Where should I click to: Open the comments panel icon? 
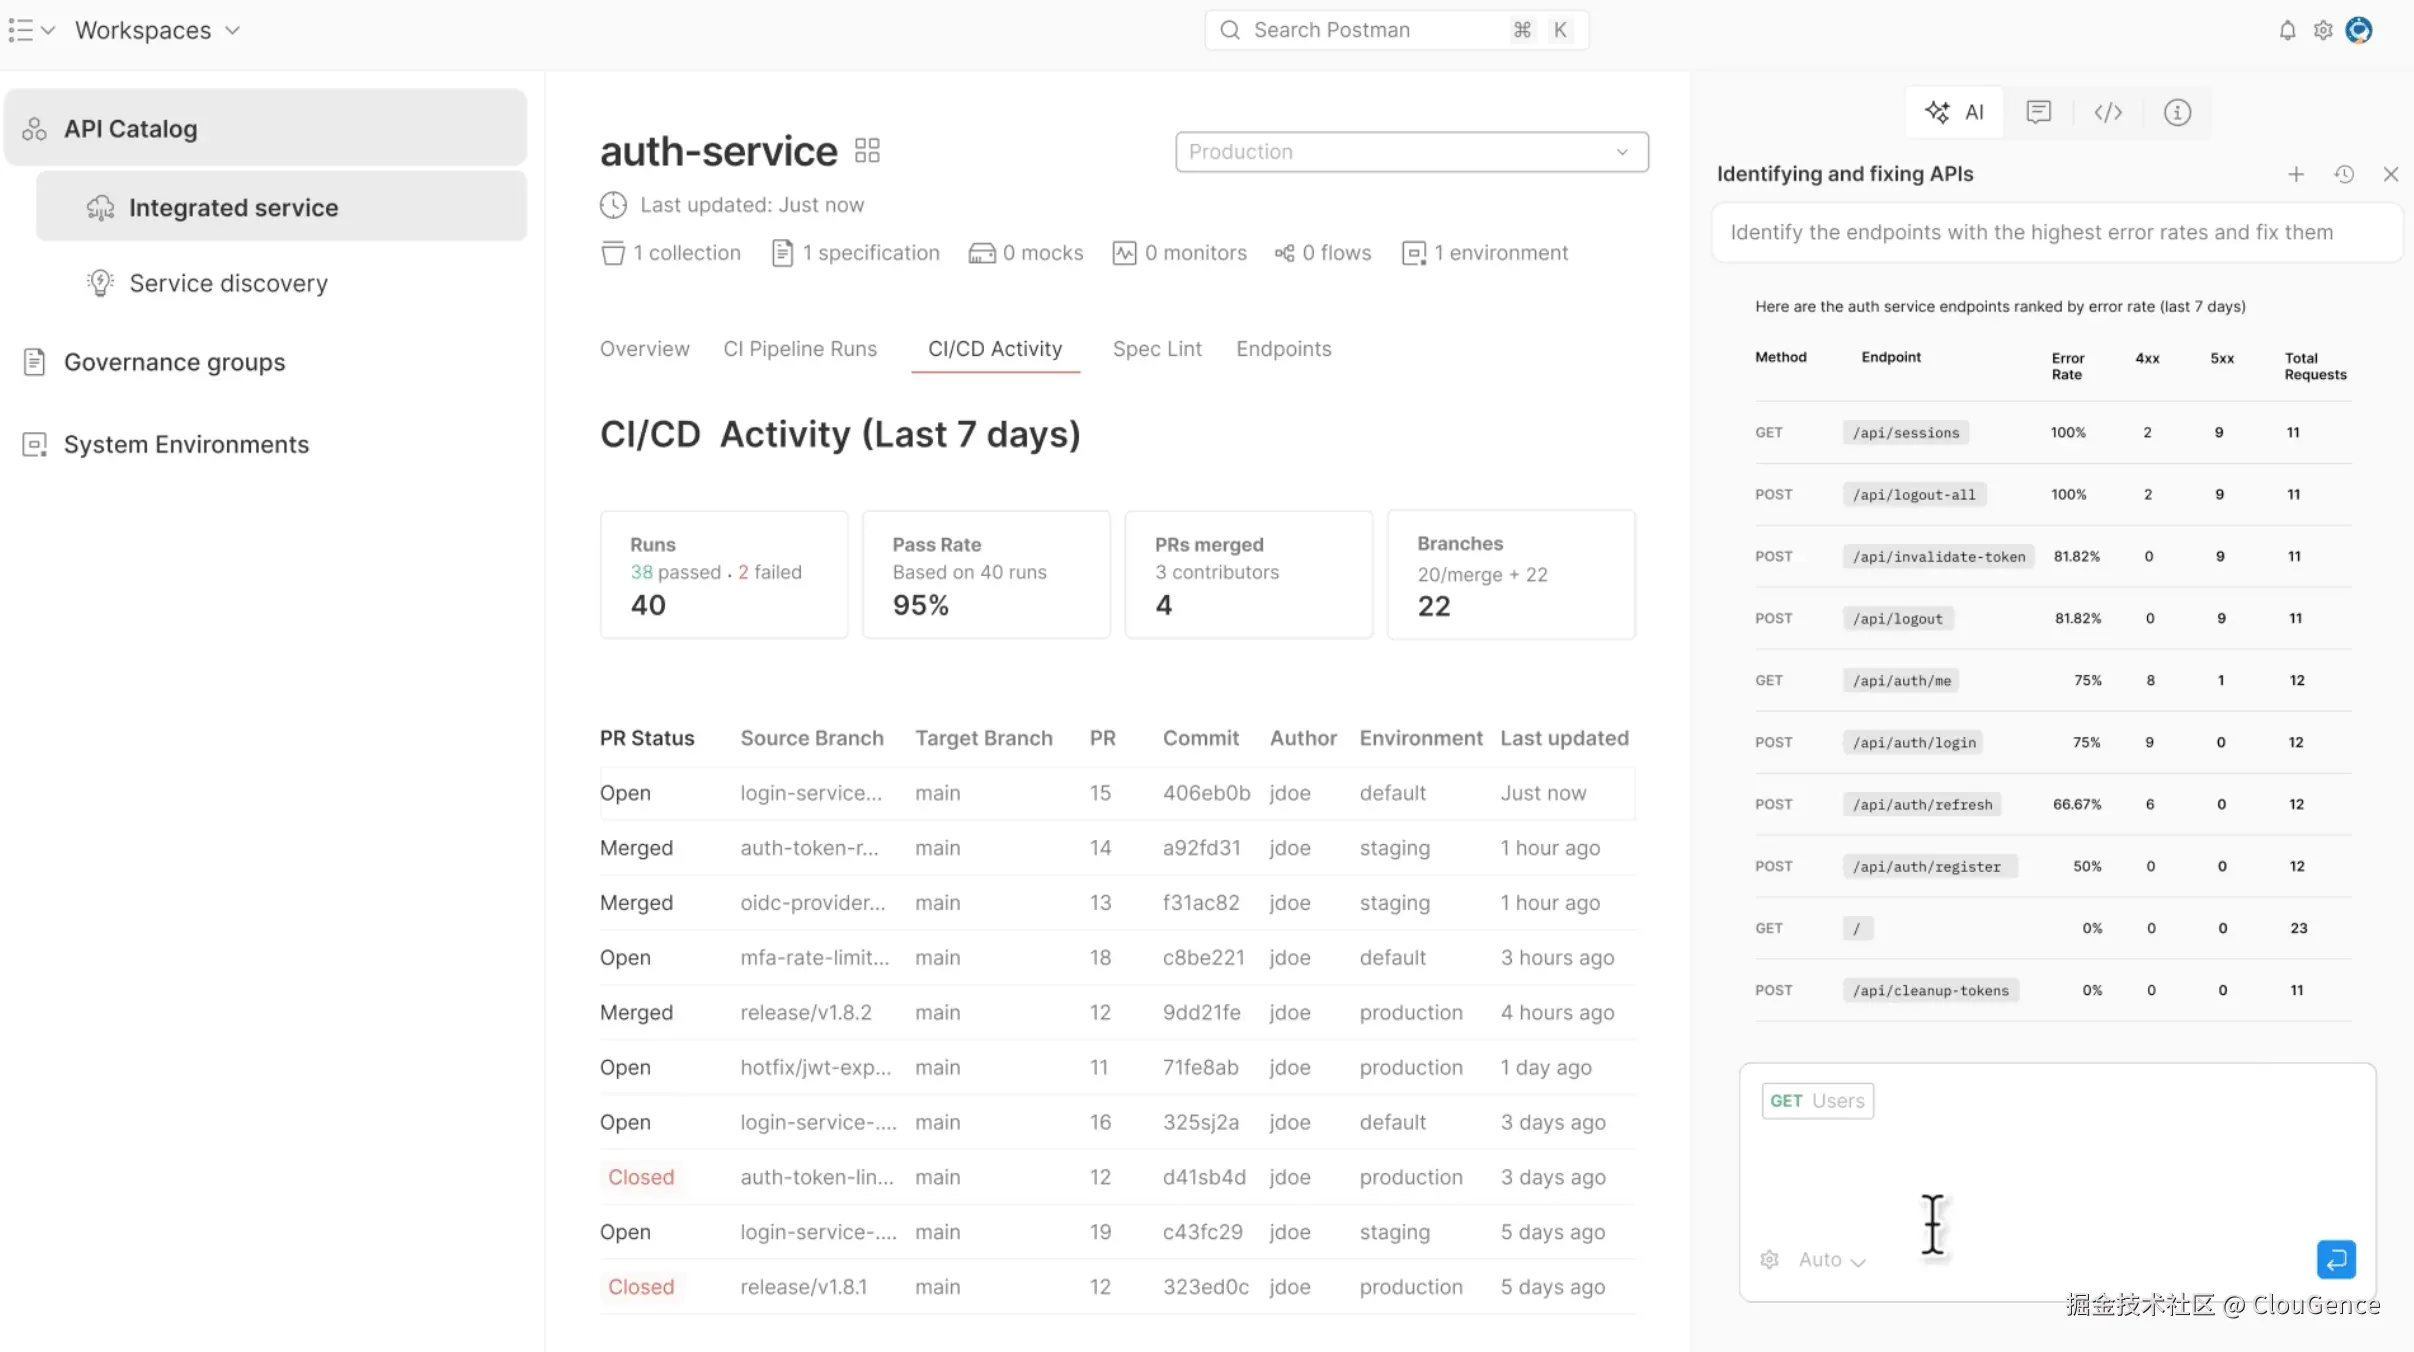(x=2038, y=112)
